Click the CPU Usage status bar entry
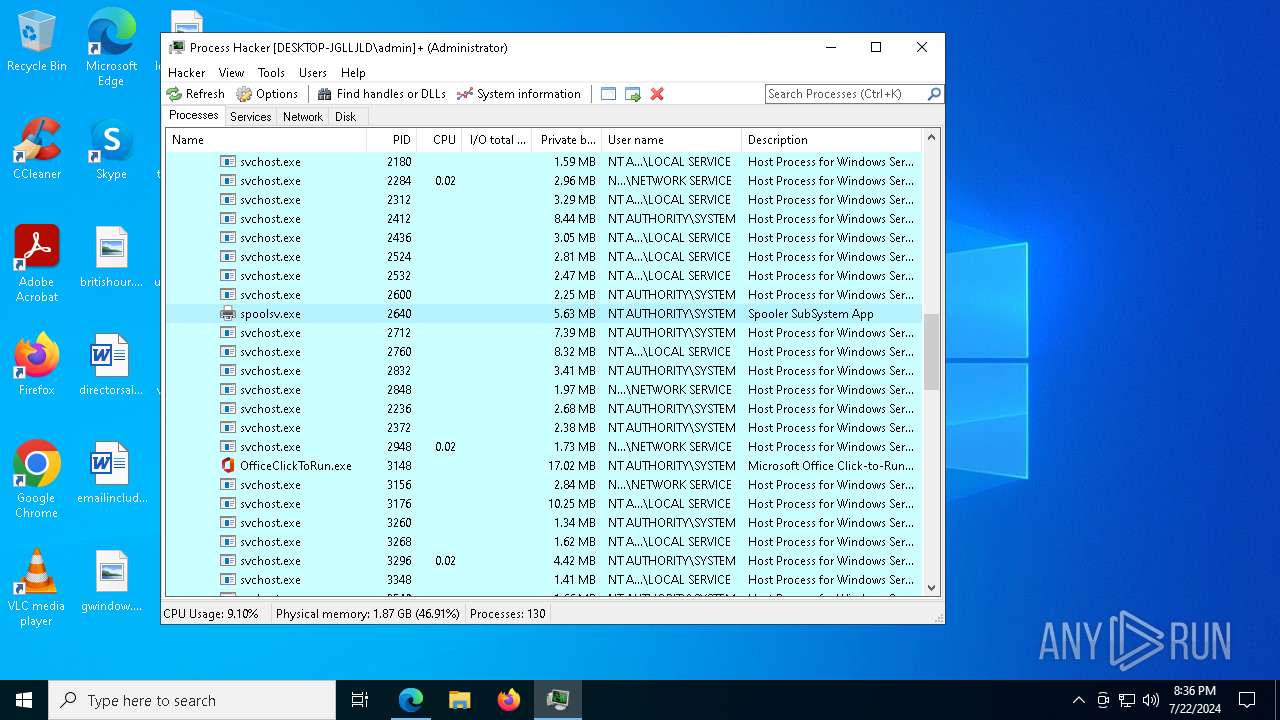 point(211,614)
